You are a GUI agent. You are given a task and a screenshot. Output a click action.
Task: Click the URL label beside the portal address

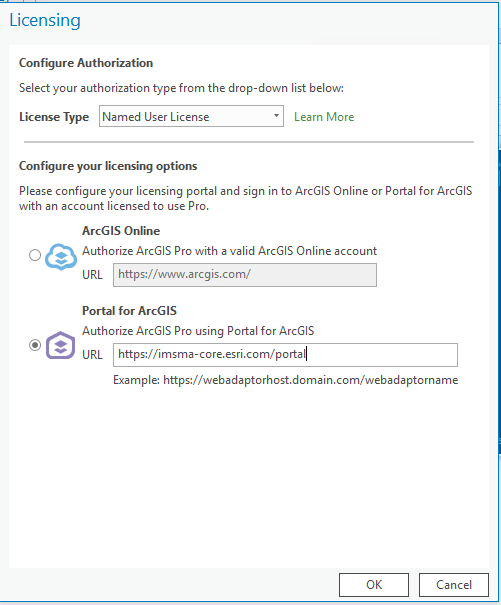[x=92, y=355]
